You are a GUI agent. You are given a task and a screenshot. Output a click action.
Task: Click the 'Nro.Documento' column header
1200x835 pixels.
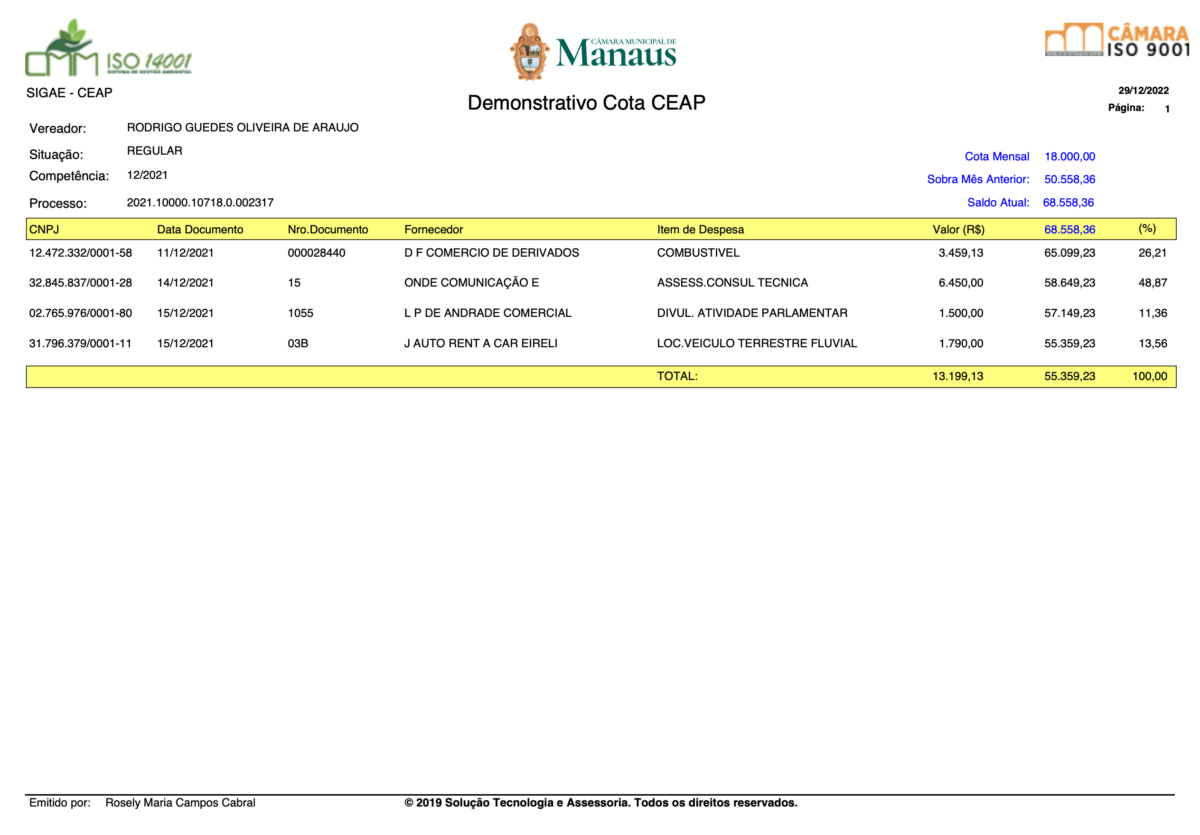pos(328,230)
